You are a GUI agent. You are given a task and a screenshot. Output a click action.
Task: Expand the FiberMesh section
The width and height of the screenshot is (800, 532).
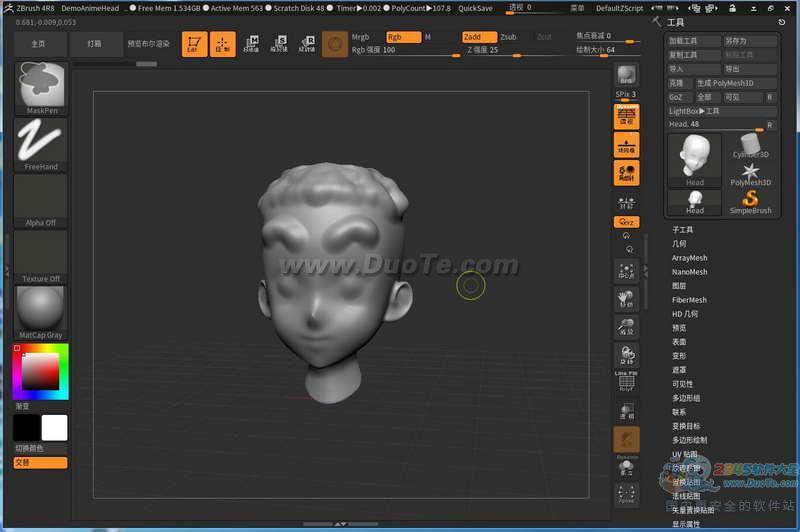point(689,300)
